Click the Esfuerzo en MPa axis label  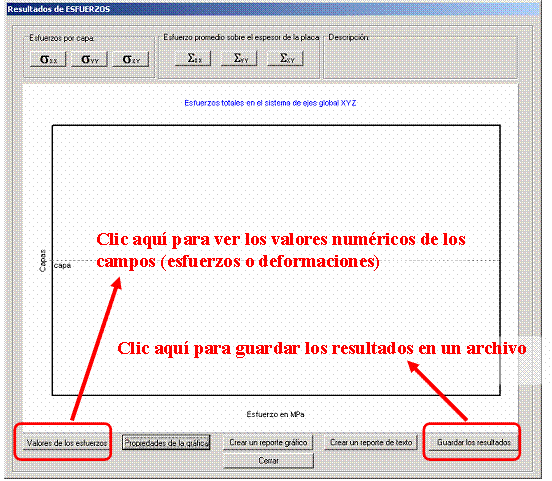[x=275, y=414]
